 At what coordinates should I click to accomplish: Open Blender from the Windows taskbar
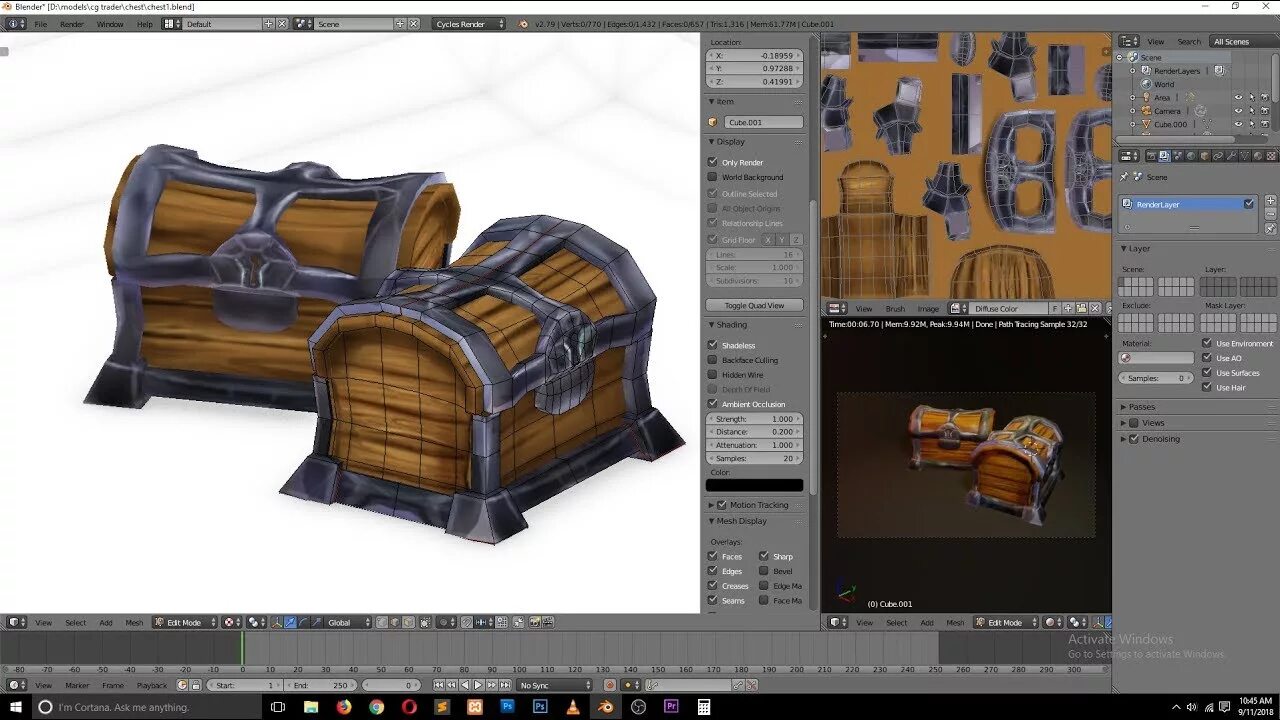click(606, 707)
